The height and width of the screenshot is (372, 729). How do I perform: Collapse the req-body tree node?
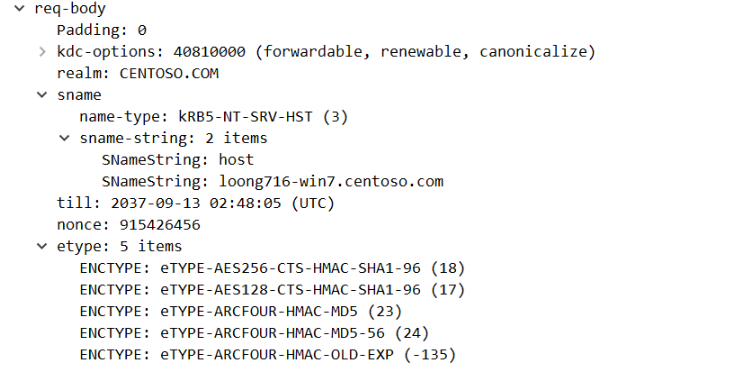[20, 8]
